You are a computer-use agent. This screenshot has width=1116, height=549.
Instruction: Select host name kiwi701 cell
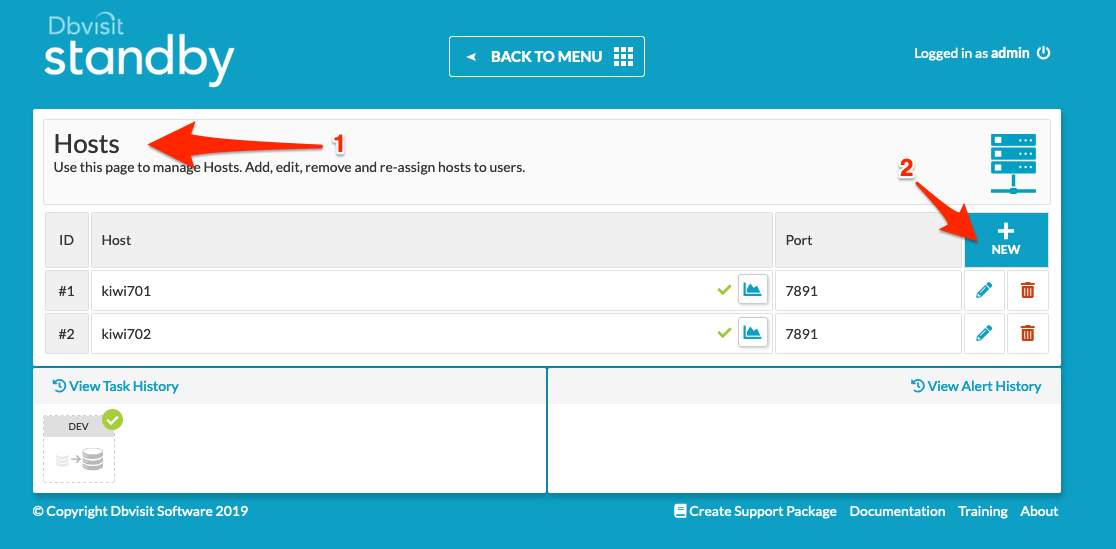432,291
